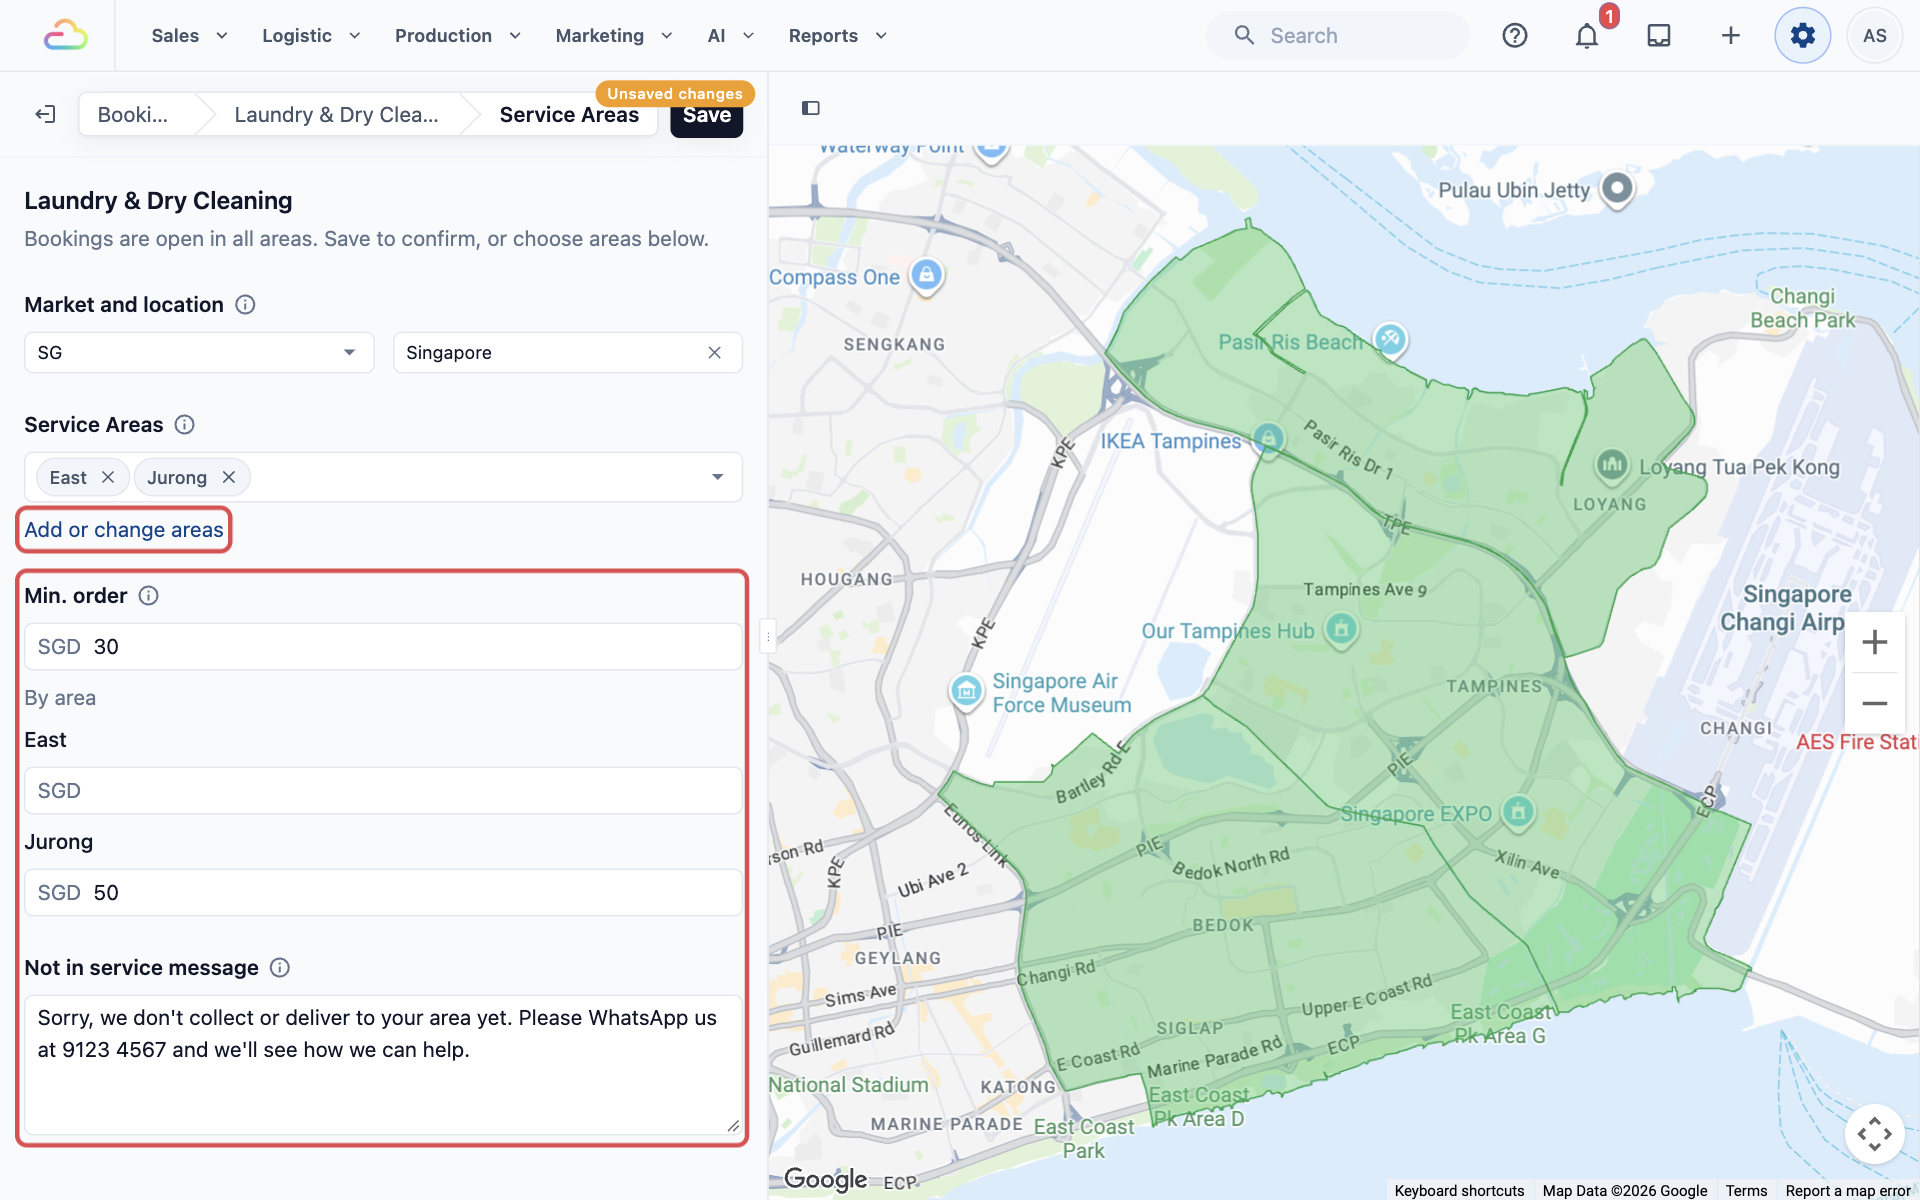Open the AI menu
This screenshot has width=1920, height=1200.
coord(731,36)
